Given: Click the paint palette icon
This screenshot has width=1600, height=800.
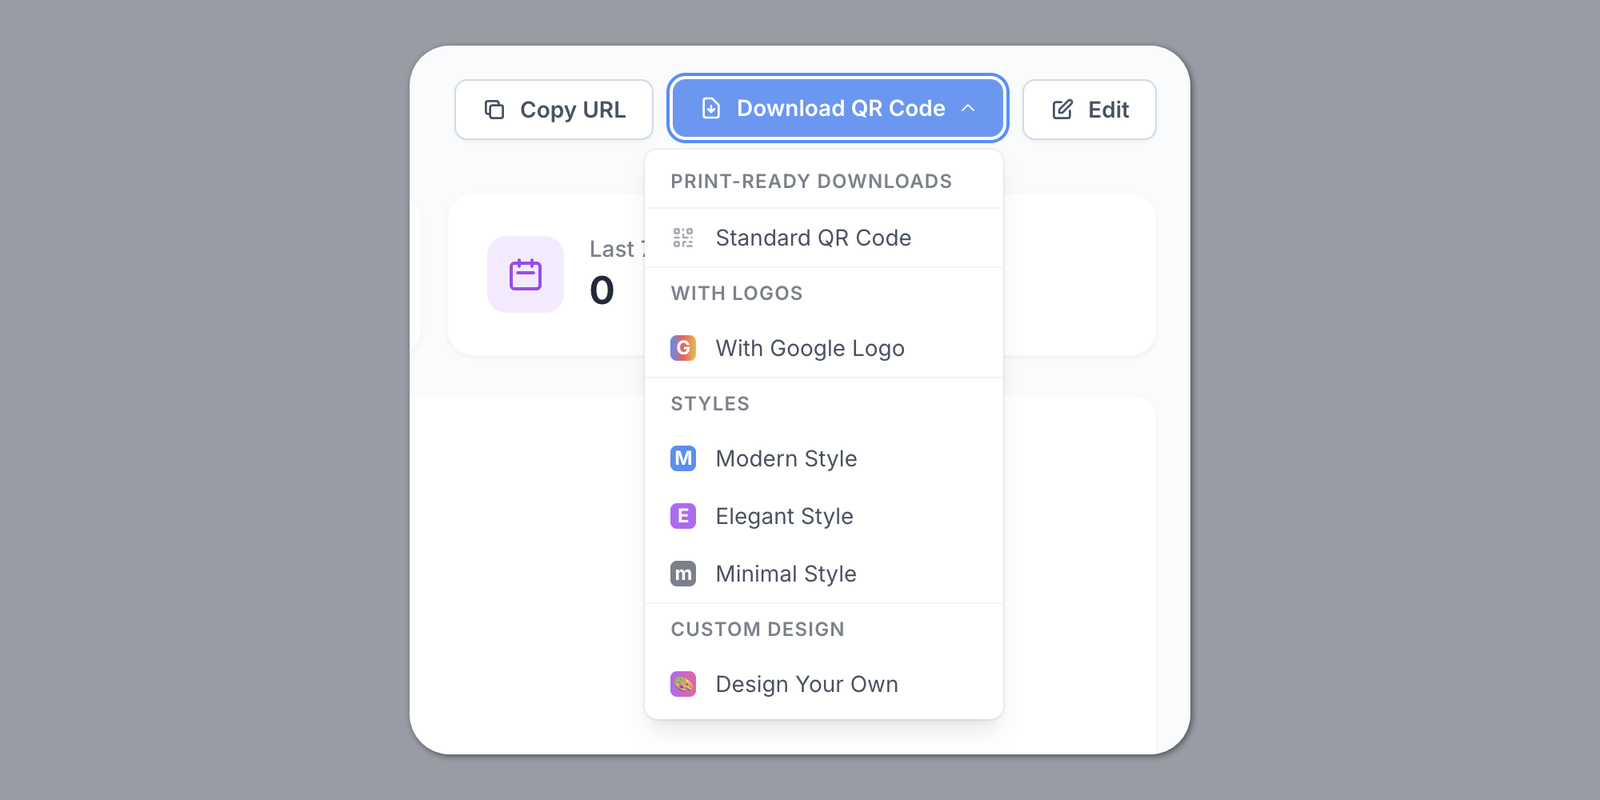Looking at the screenshot, I should [683, 684].
